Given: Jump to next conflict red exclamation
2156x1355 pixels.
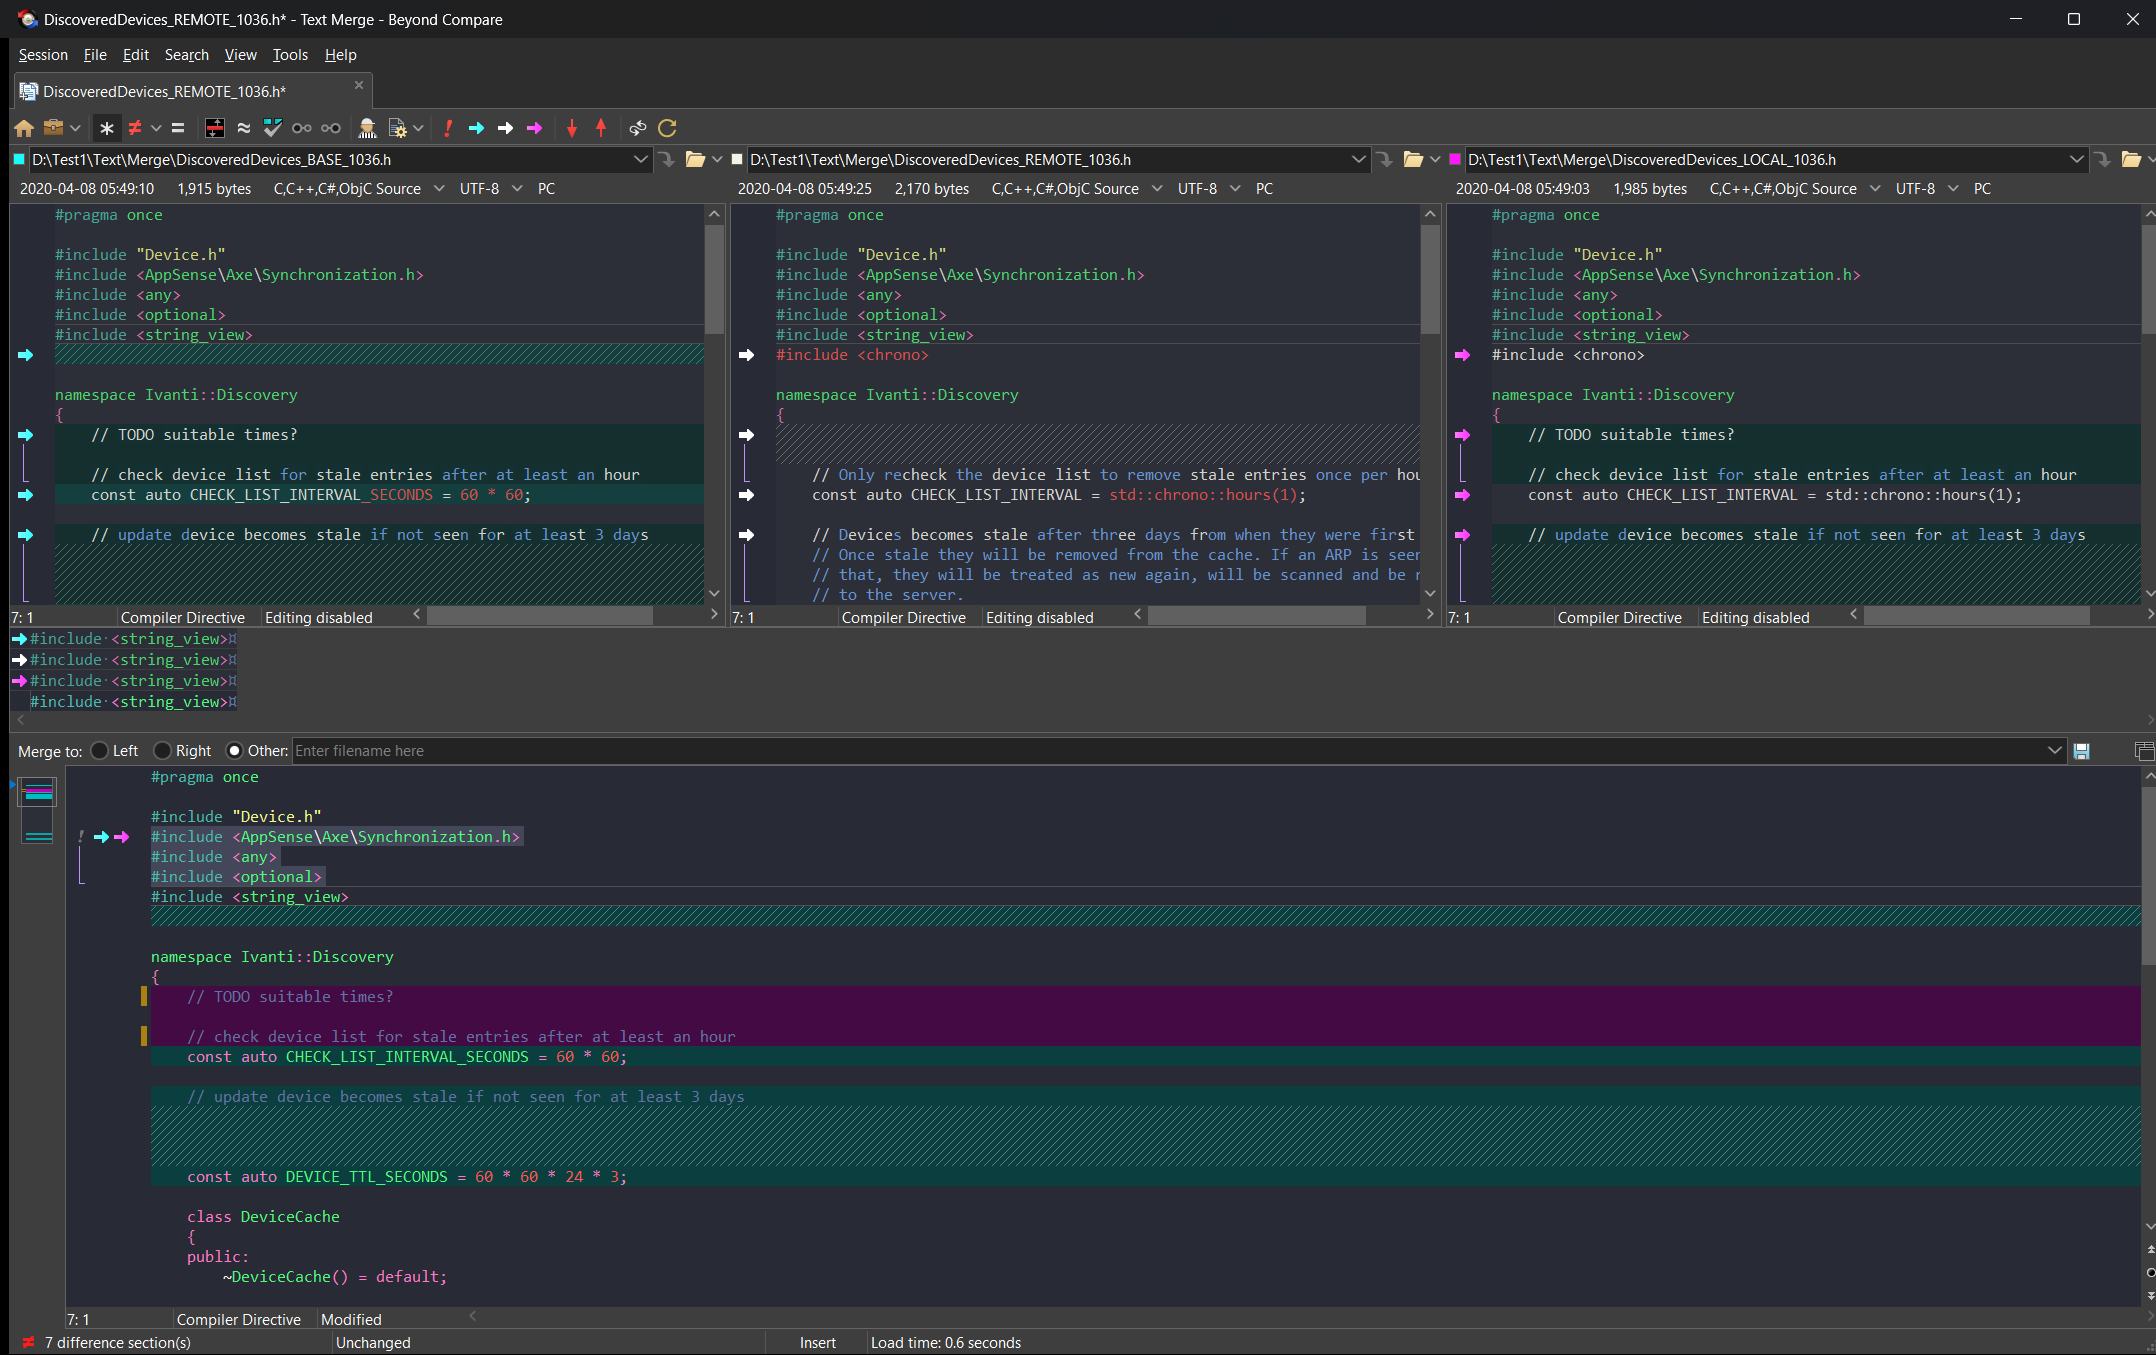Looking at the screenshot, I should tap(448, 128).
